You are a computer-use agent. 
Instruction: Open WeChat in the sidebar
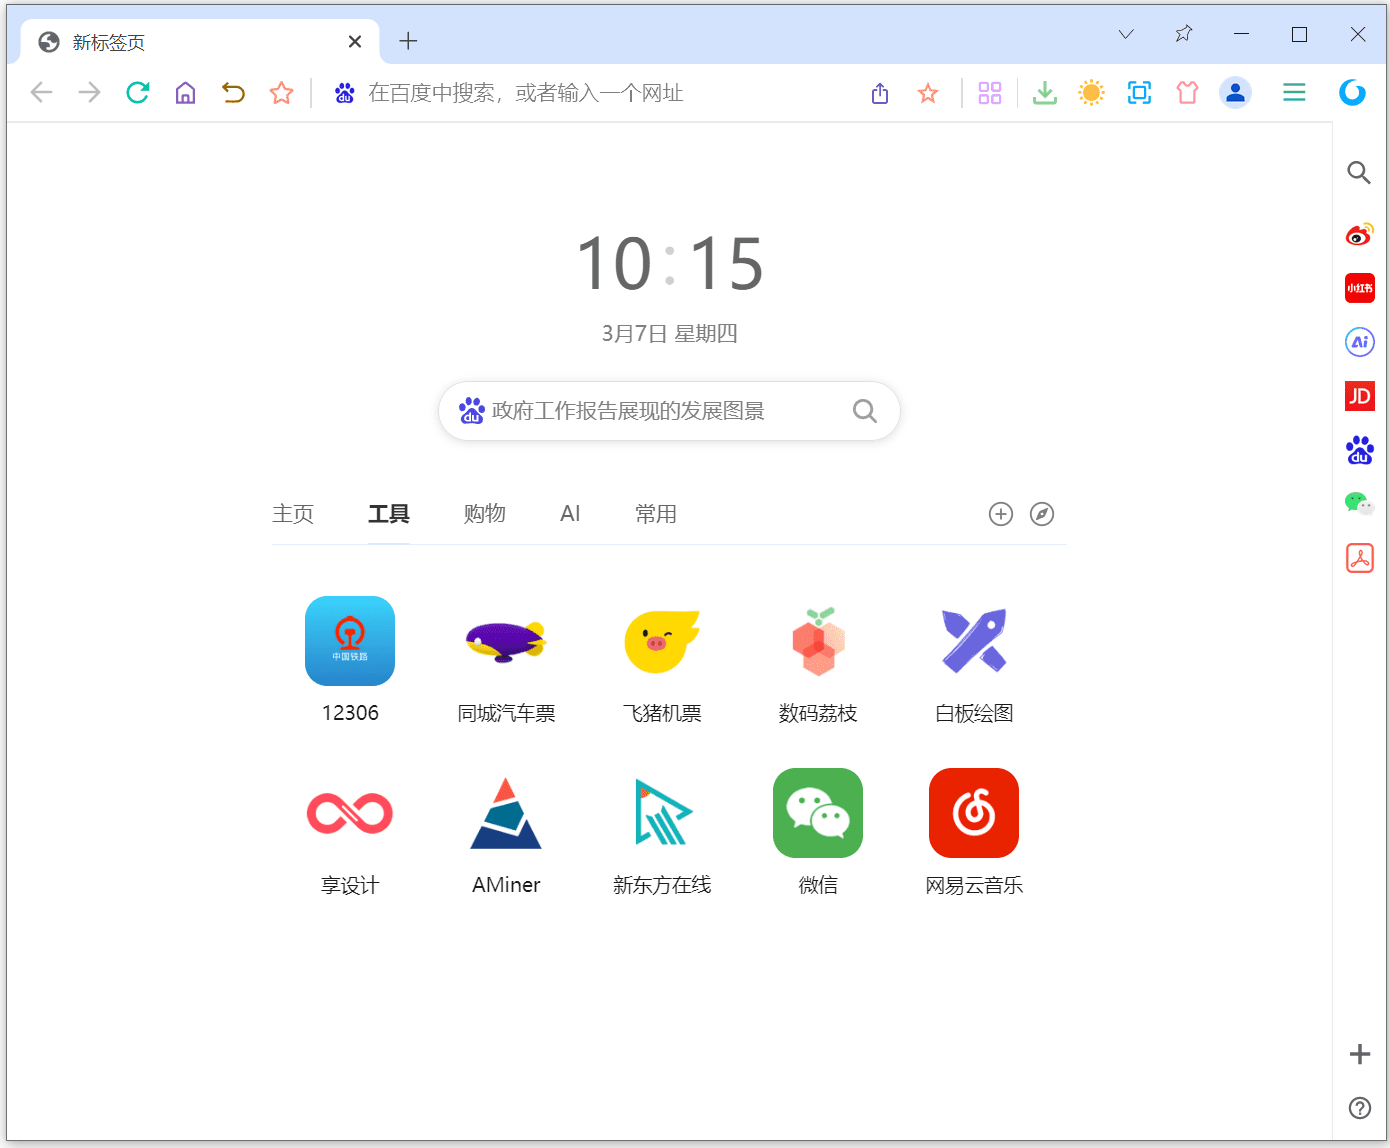1360,503
